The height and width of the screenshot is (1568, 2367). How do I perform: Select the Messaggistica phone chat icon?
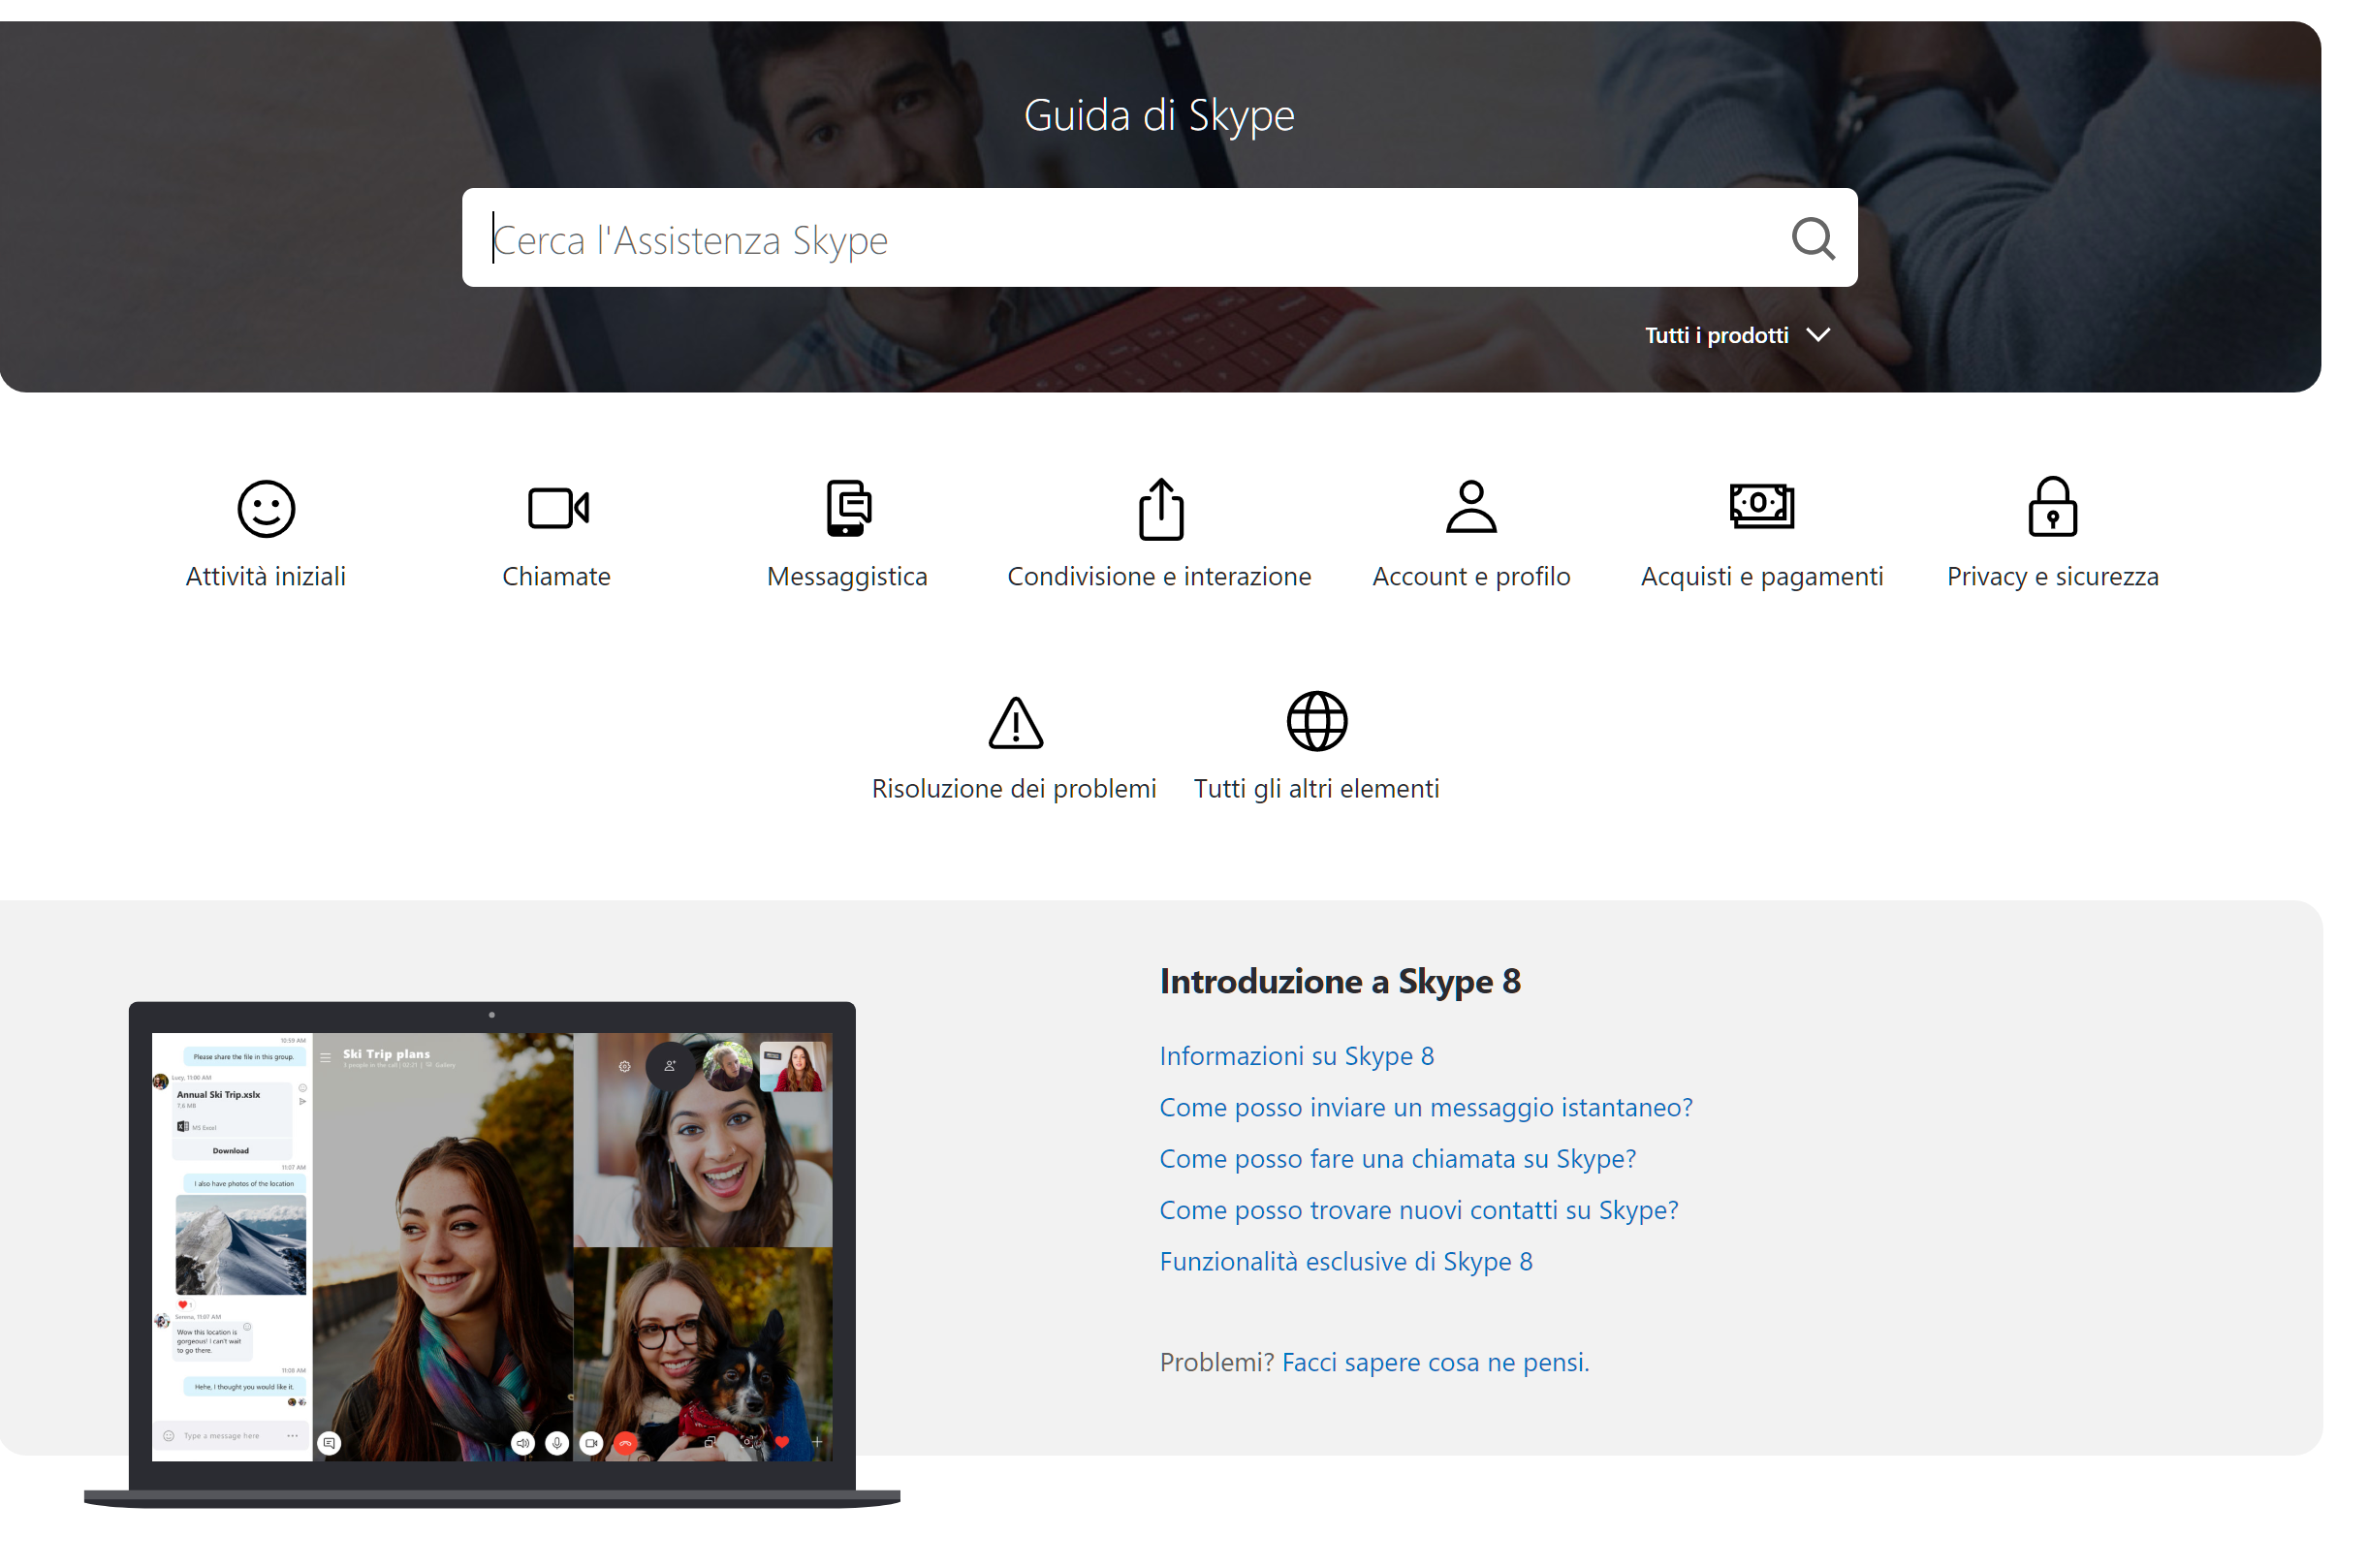[x=848, y=508]
